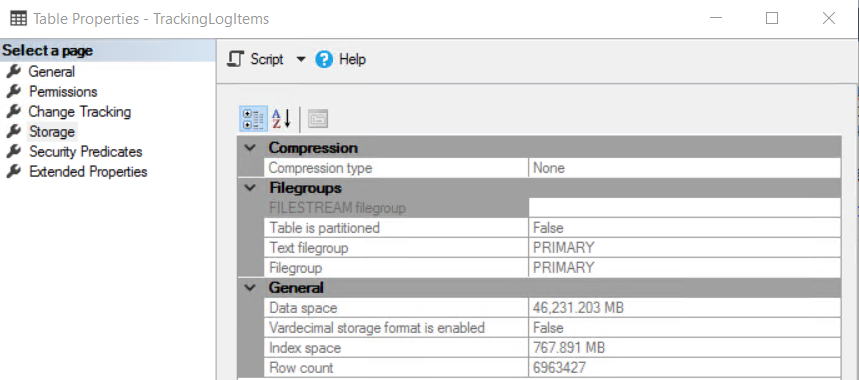Collapse the Compression section
The height and width of the screenshot is (380, 859).
point(250,148)
